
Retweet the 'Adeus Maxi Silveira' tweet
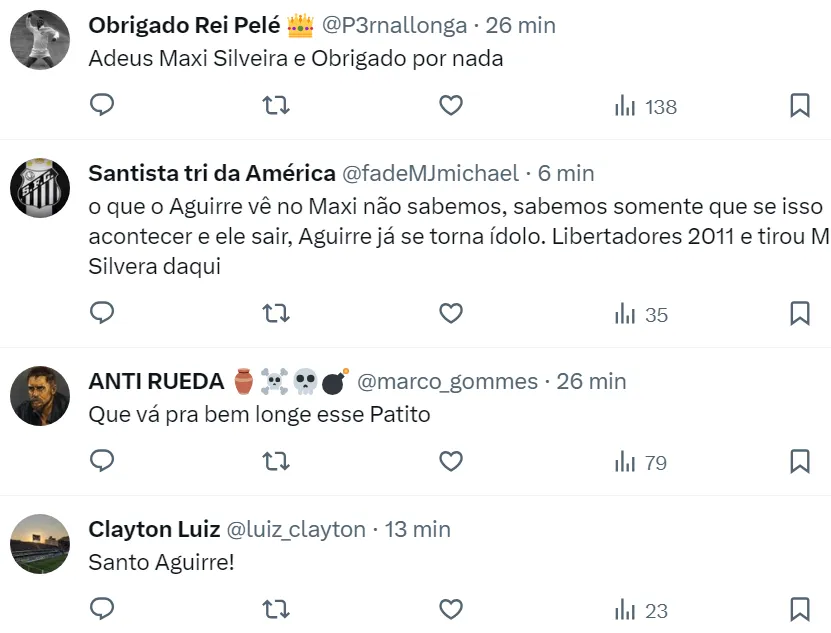(276, 105)
